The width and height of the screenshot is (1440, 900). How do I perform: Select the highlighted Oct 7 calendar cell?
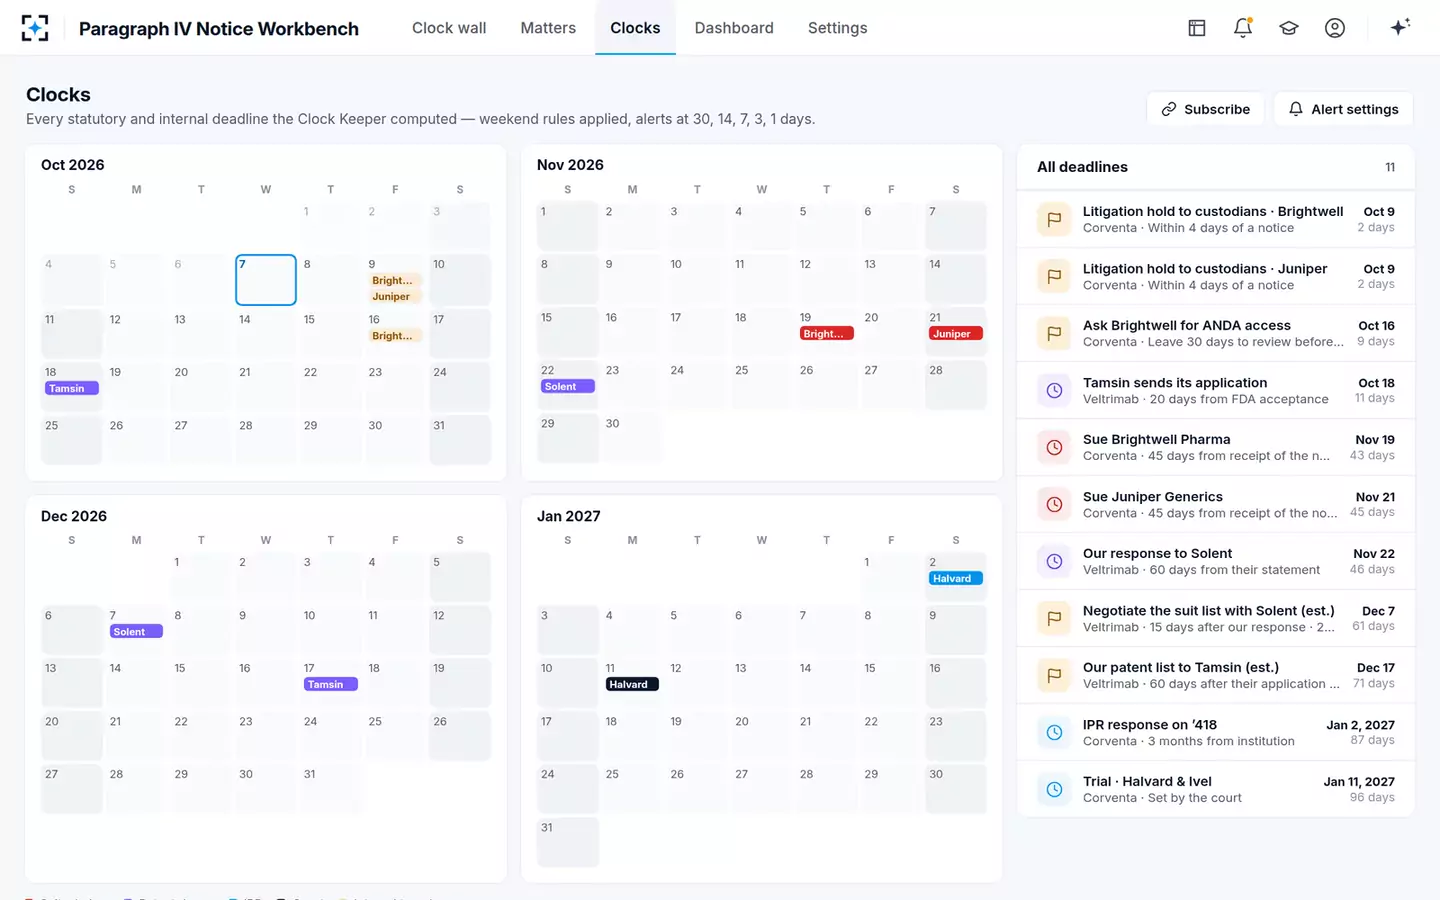coord(266,280)
